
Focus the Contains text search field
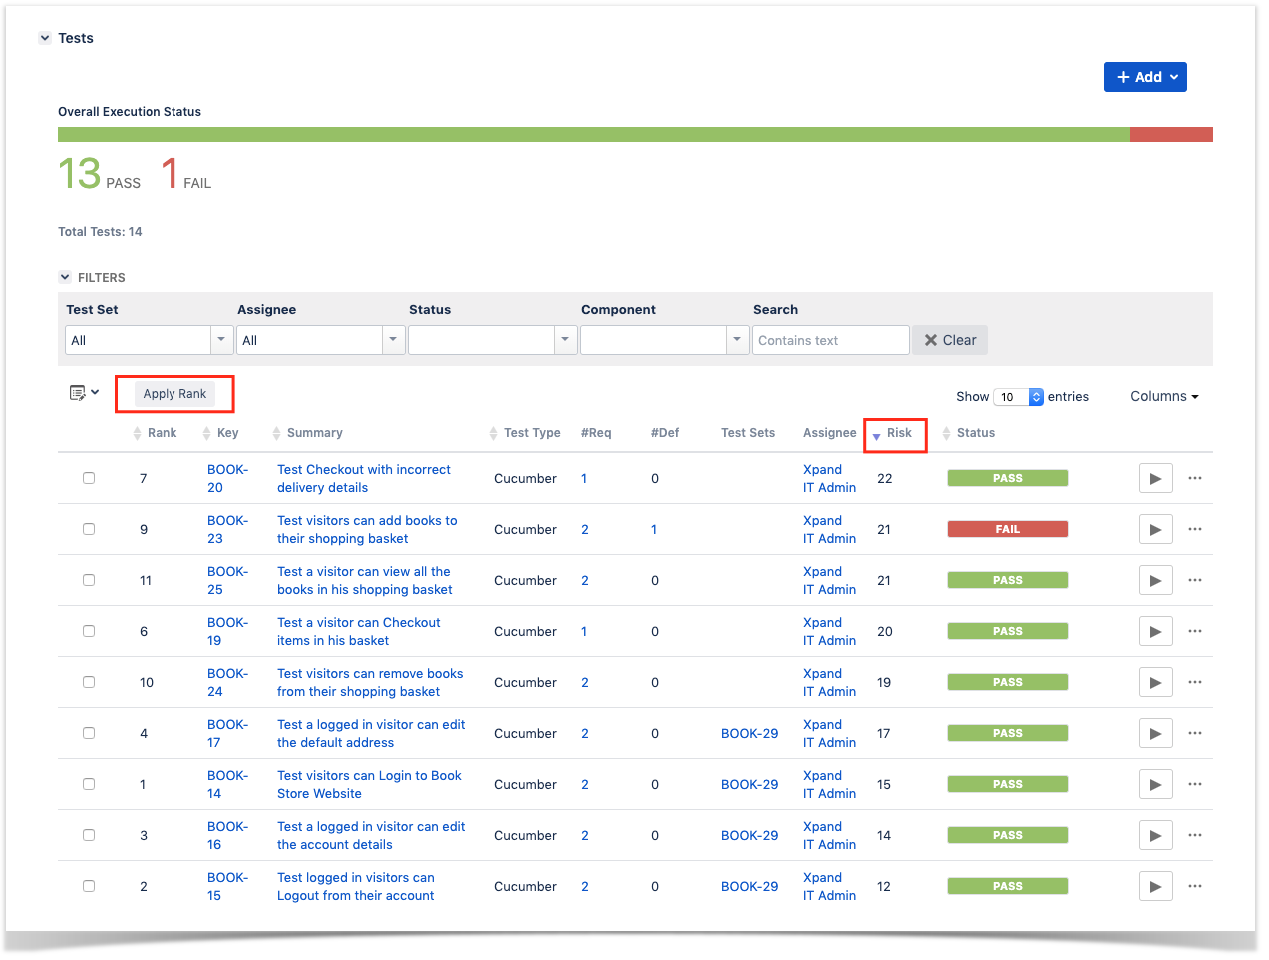830,340
